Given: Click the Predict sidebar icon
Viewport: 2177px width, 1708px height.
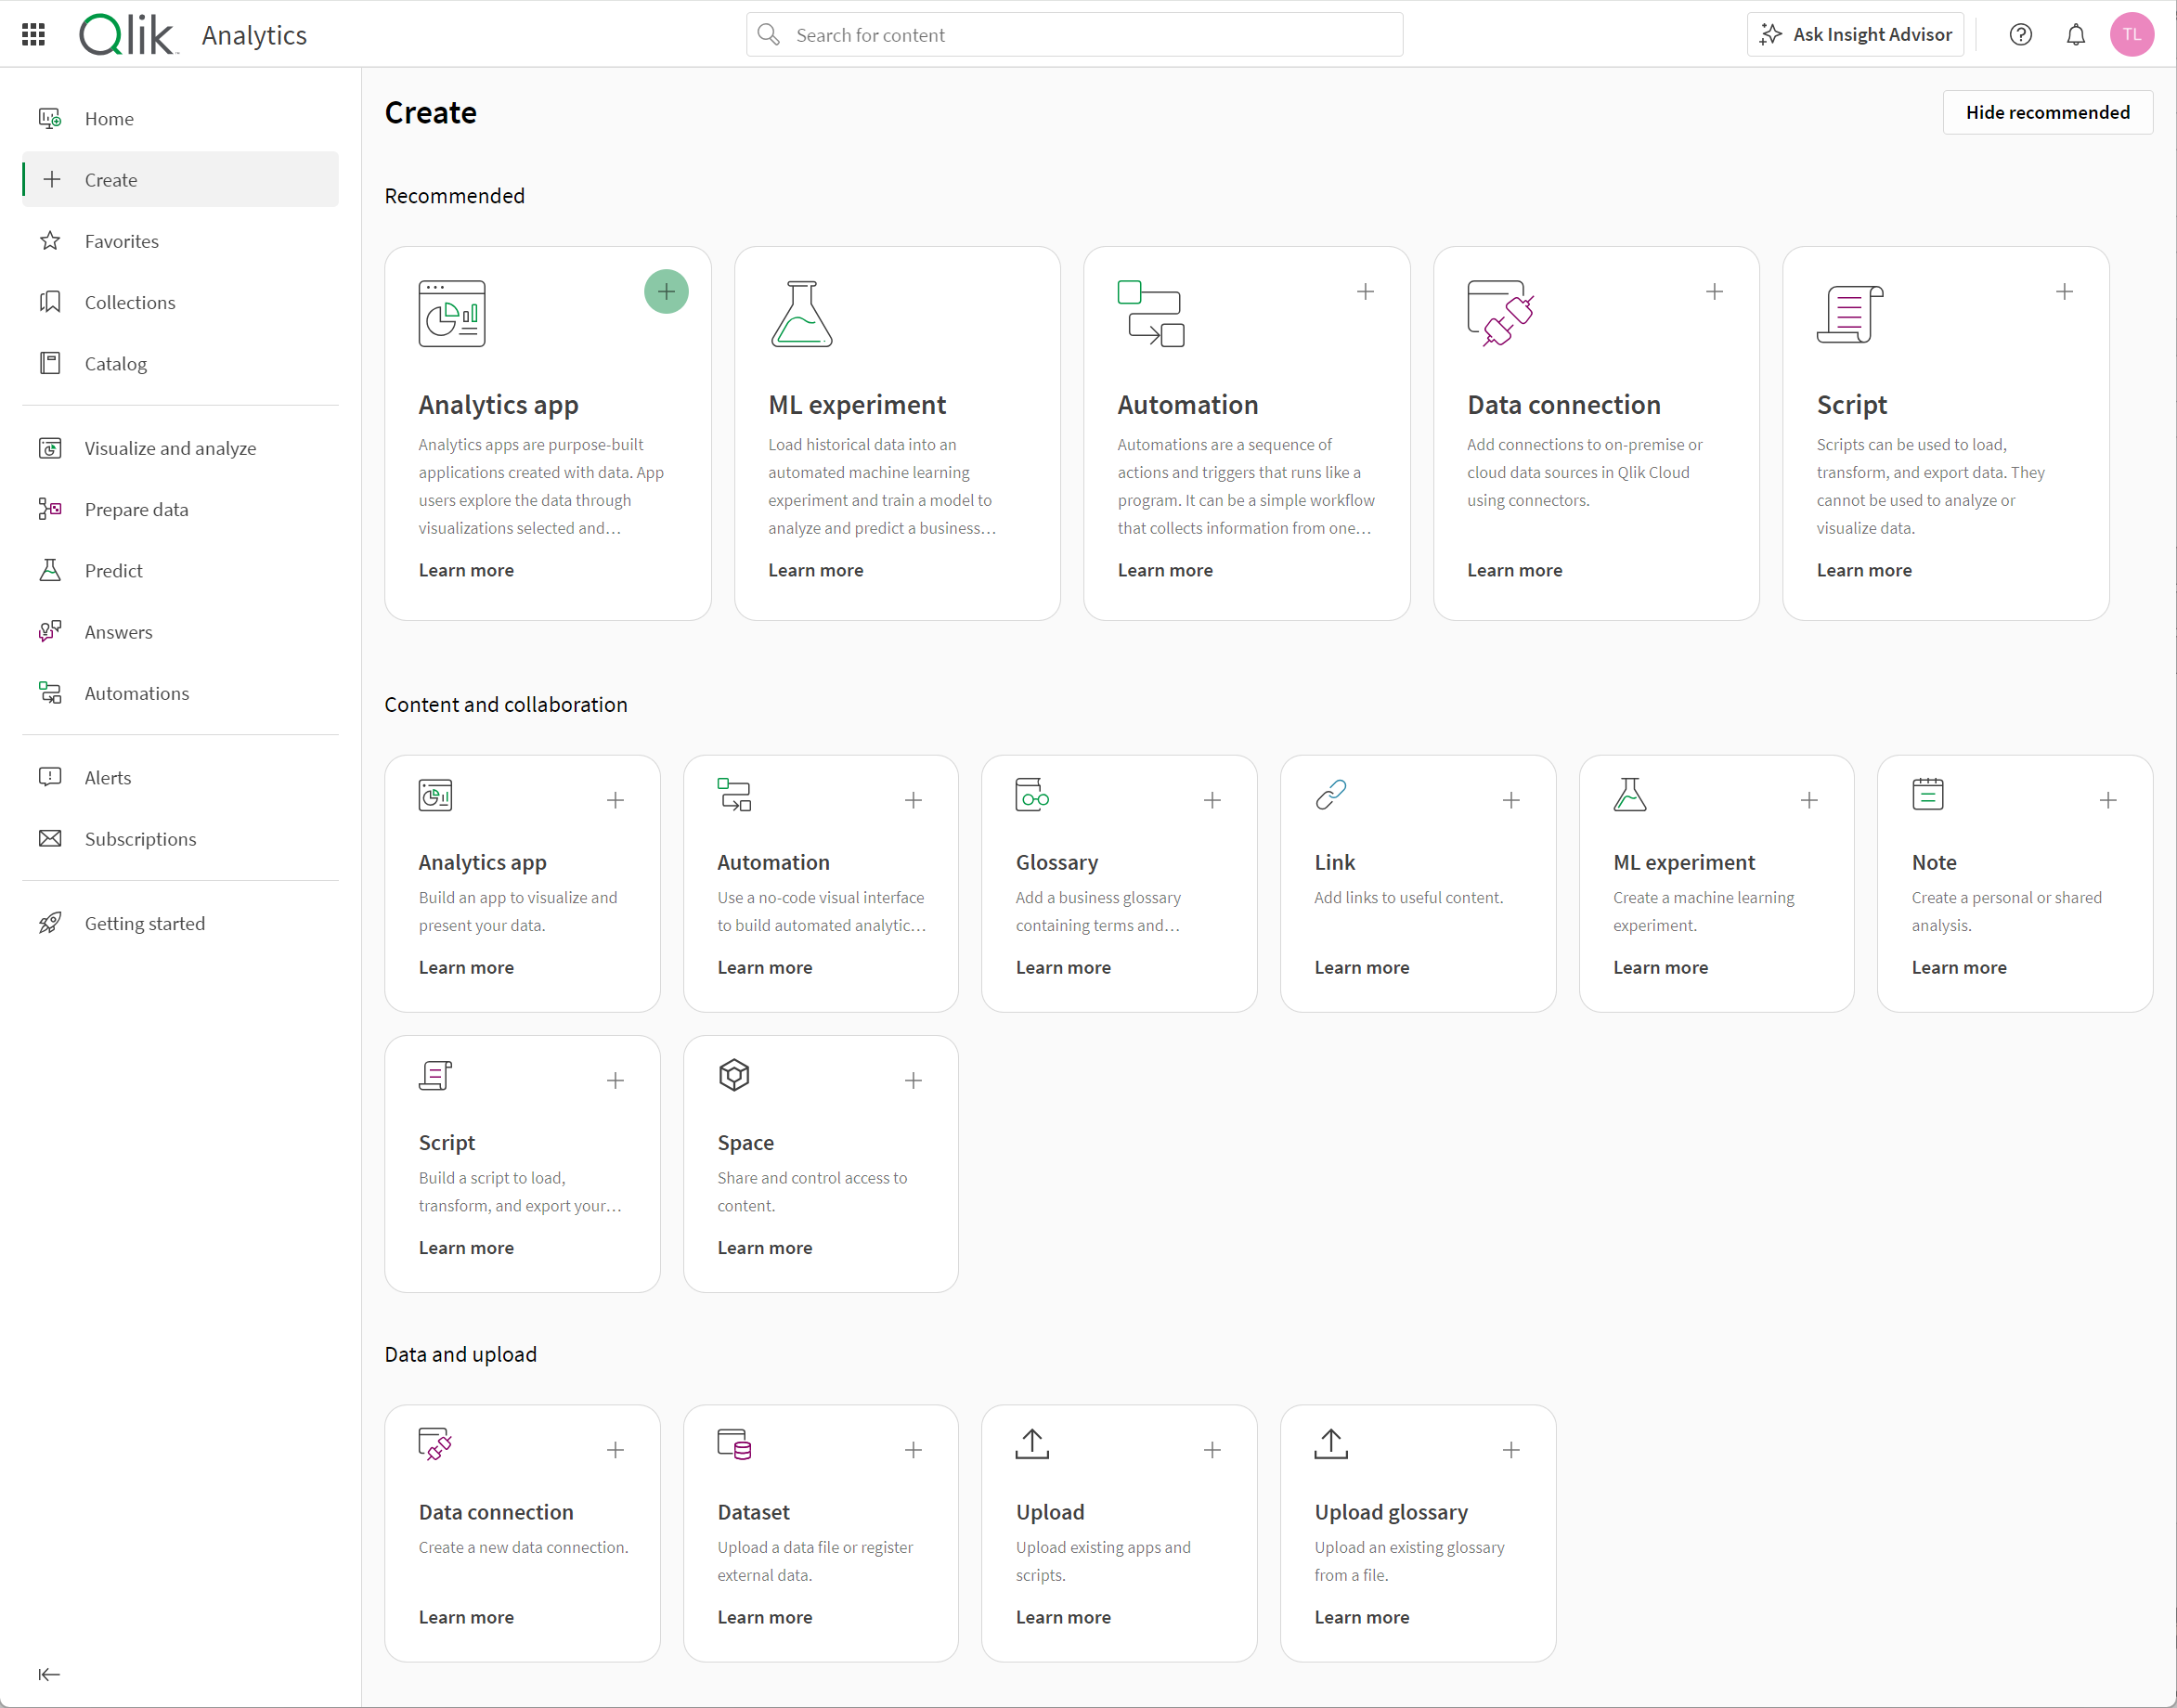Looking at the screenshot, I should [49, 571].
